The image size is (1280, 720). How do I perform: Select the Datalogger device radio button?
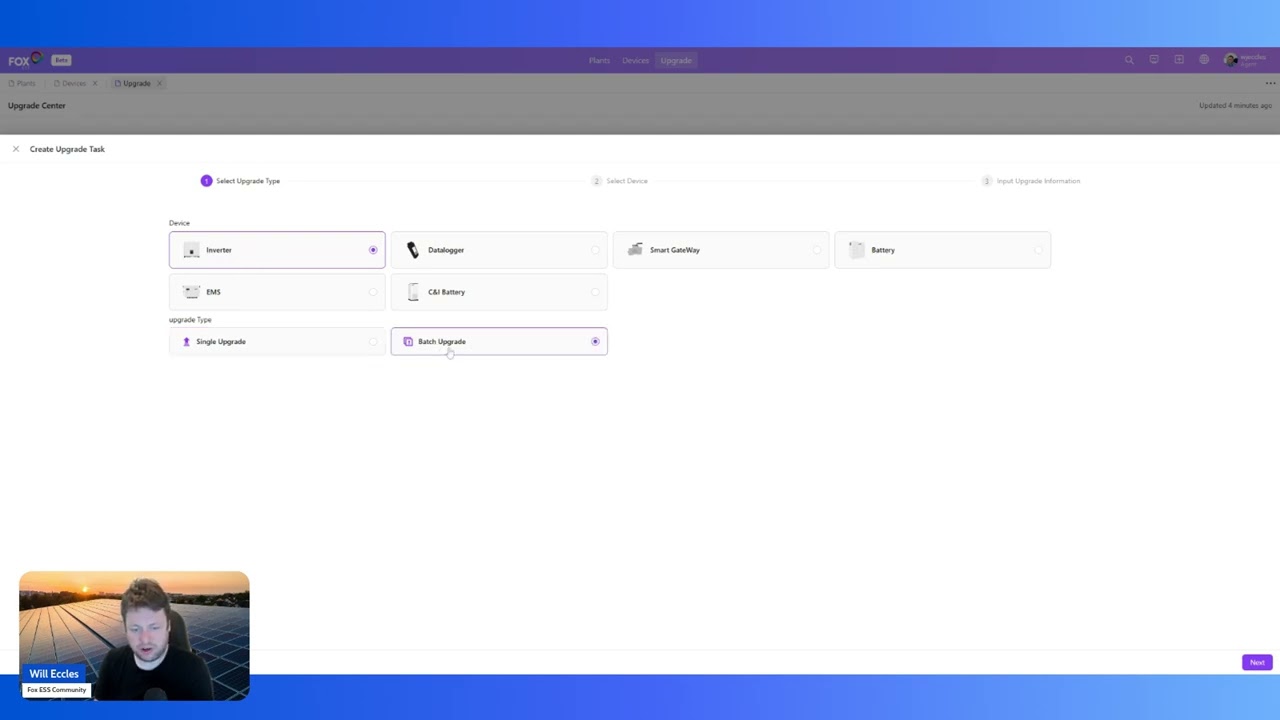(x=595, y=250)
